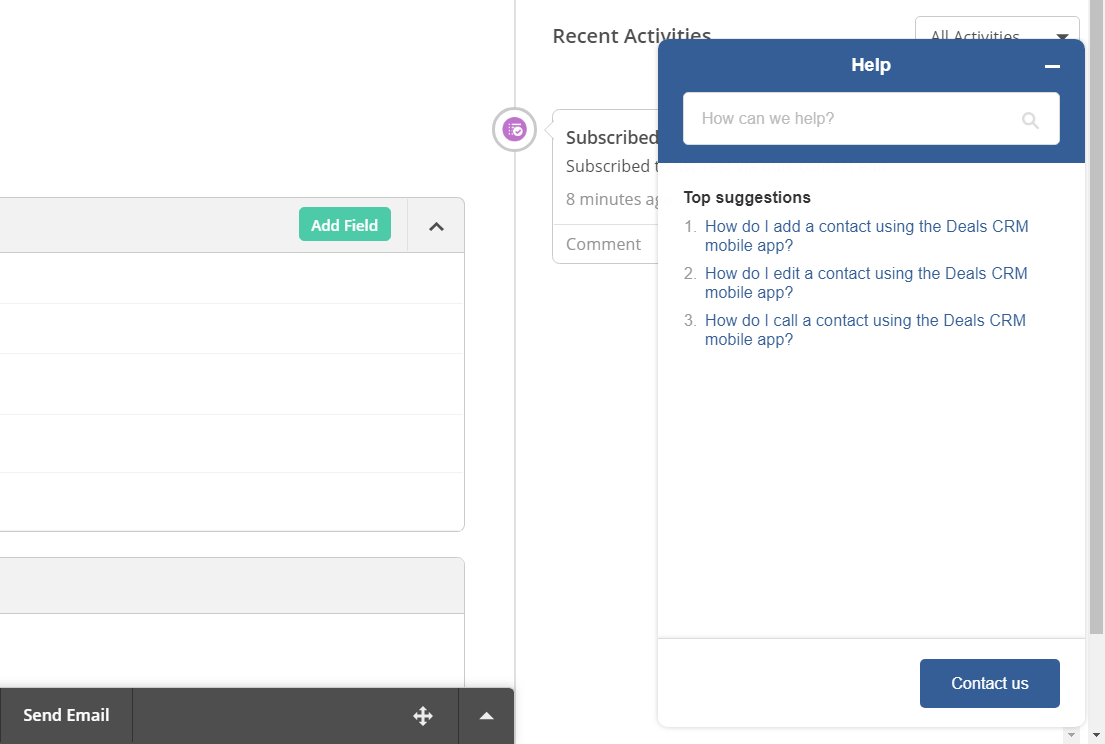Click the Subscribed activity timeline icon

pyautogui.click(x=514, y=130)
